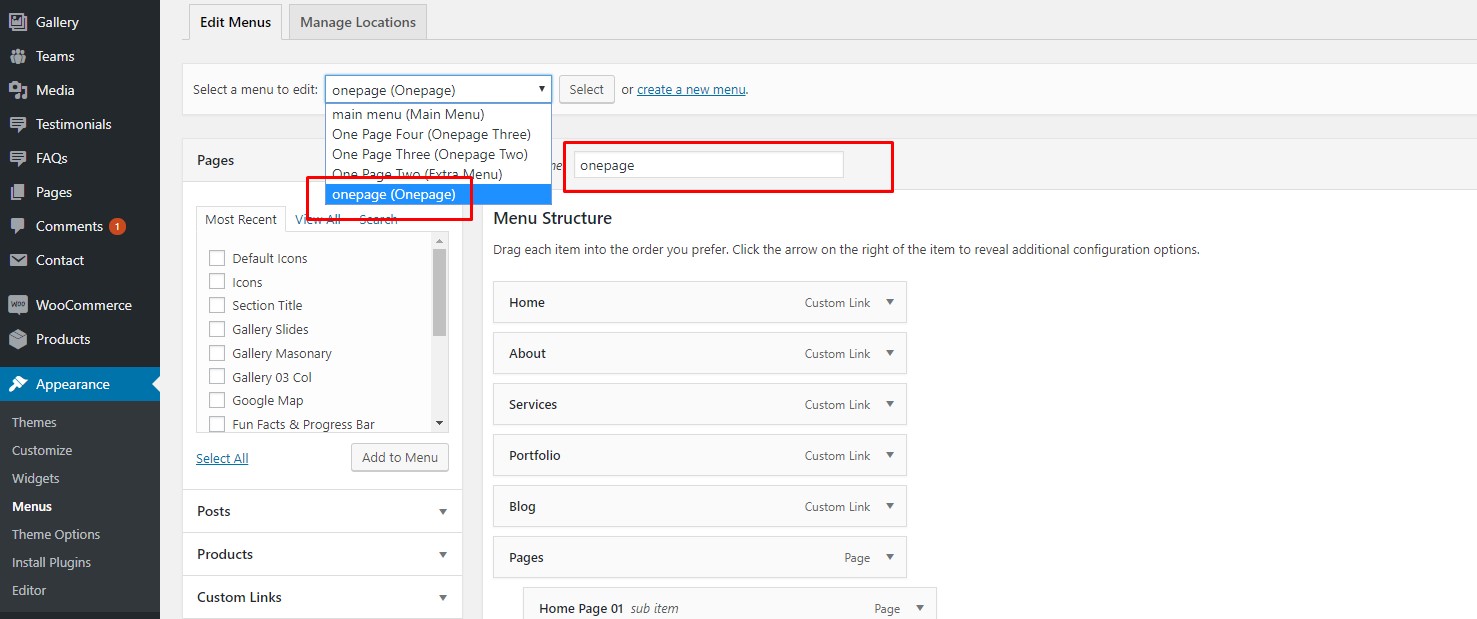Click the WooCommerce logo icon

click(x=18, y=305)
